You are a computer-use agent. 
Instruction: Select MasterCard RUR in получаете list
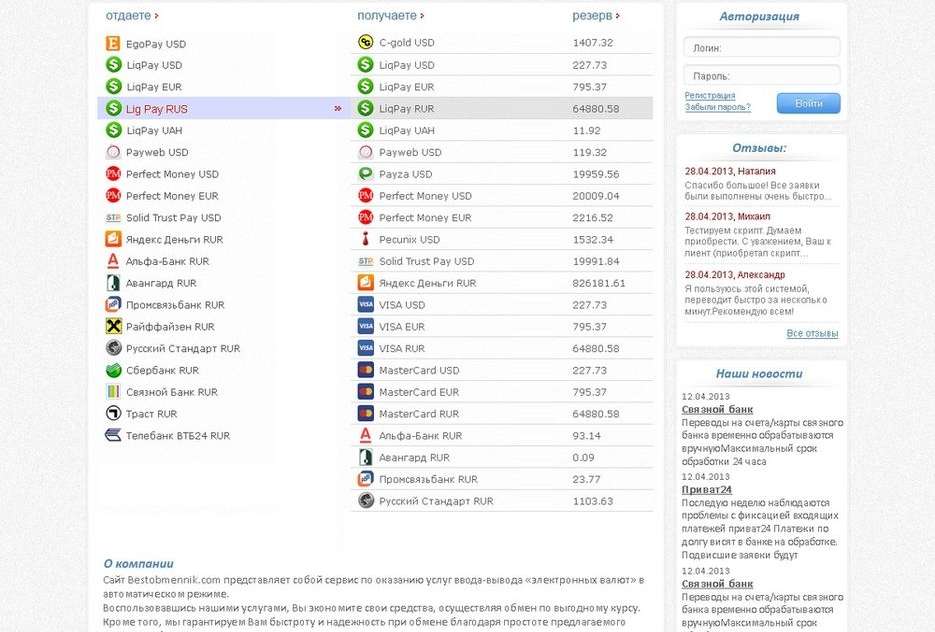[502, 414]
